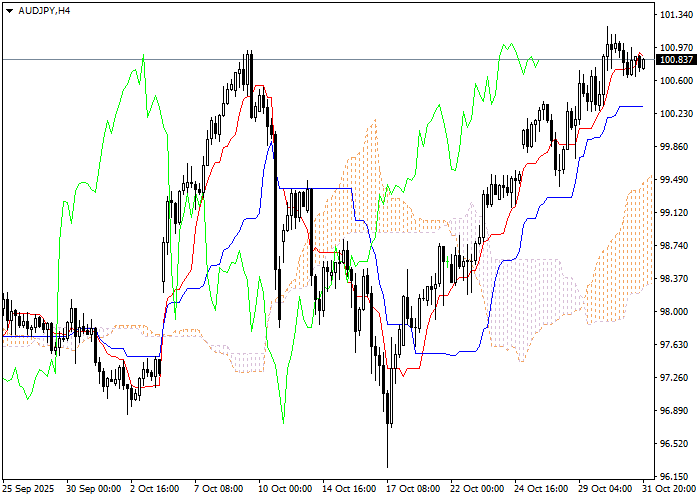Click the 99.120 price scale value
700x500 pixels.
[x=676, y=213]
